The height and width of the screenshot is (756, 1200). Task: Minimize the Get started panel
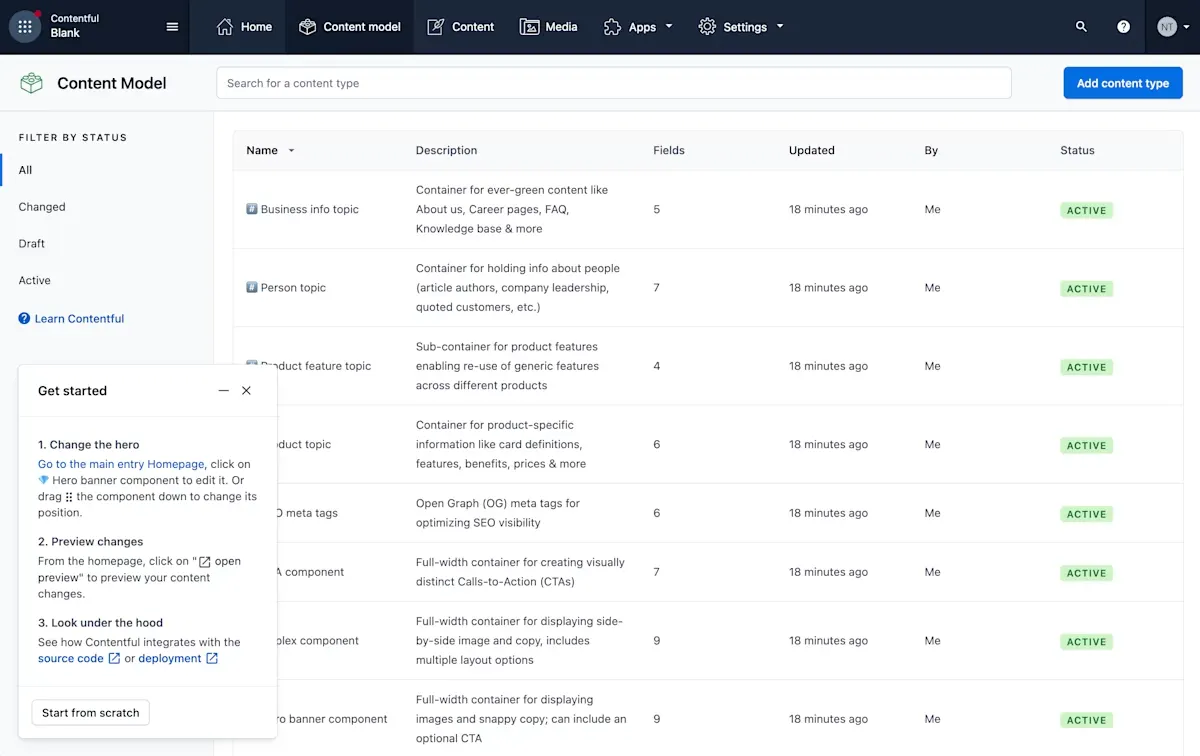[x=223, y=391]
